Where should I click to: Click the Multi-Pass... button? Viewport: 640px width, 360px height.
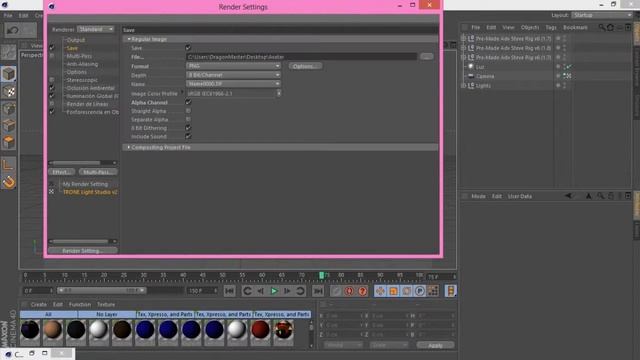(x=98, y=172)
